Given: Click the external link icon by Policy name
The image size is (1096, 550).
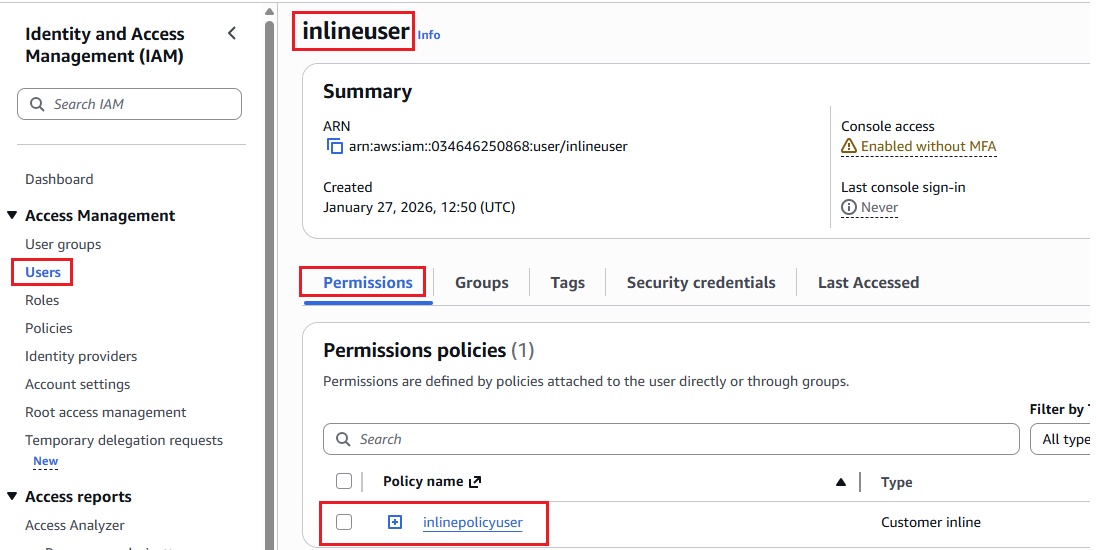Looking at the screenshot, I should (475, 482).
